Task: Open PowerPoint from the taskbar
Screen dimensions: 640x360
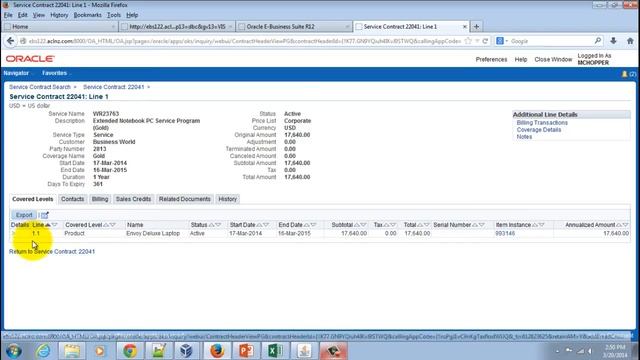Action: pos(246,351)
